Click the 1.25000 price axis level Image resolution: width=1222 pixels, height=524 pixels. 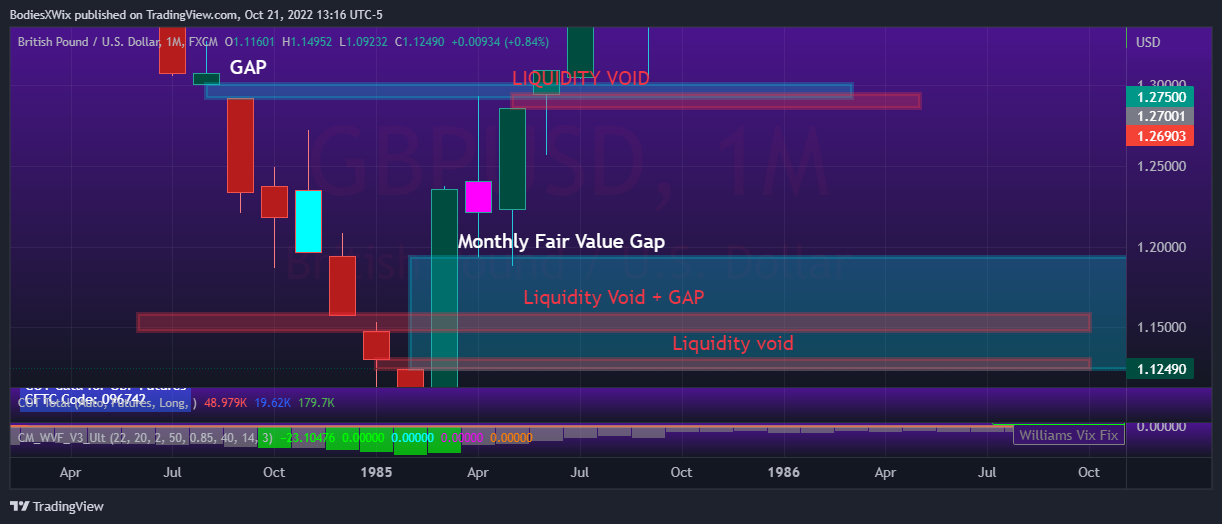coord(1159,166)
